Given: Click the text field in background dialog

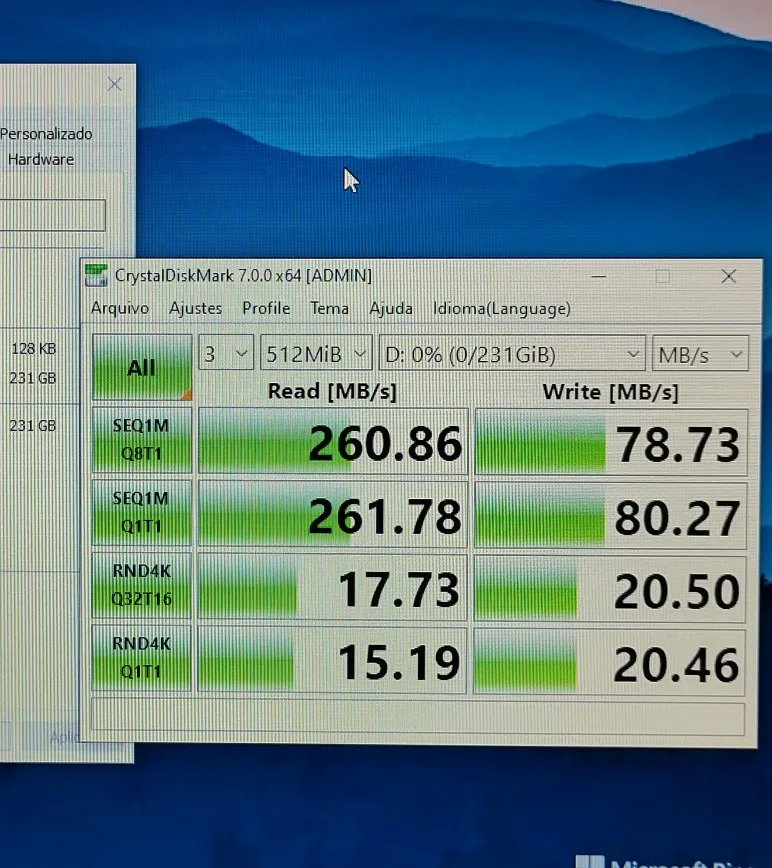Looking at the screenshot, I should click(x=52, y=215).
